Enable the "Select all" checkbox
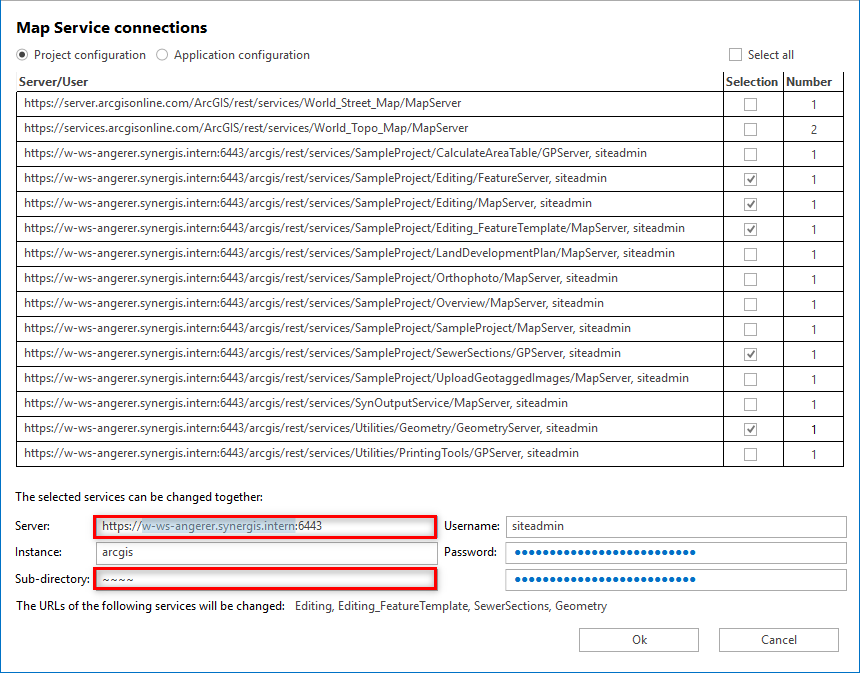 tap(736, 54)
